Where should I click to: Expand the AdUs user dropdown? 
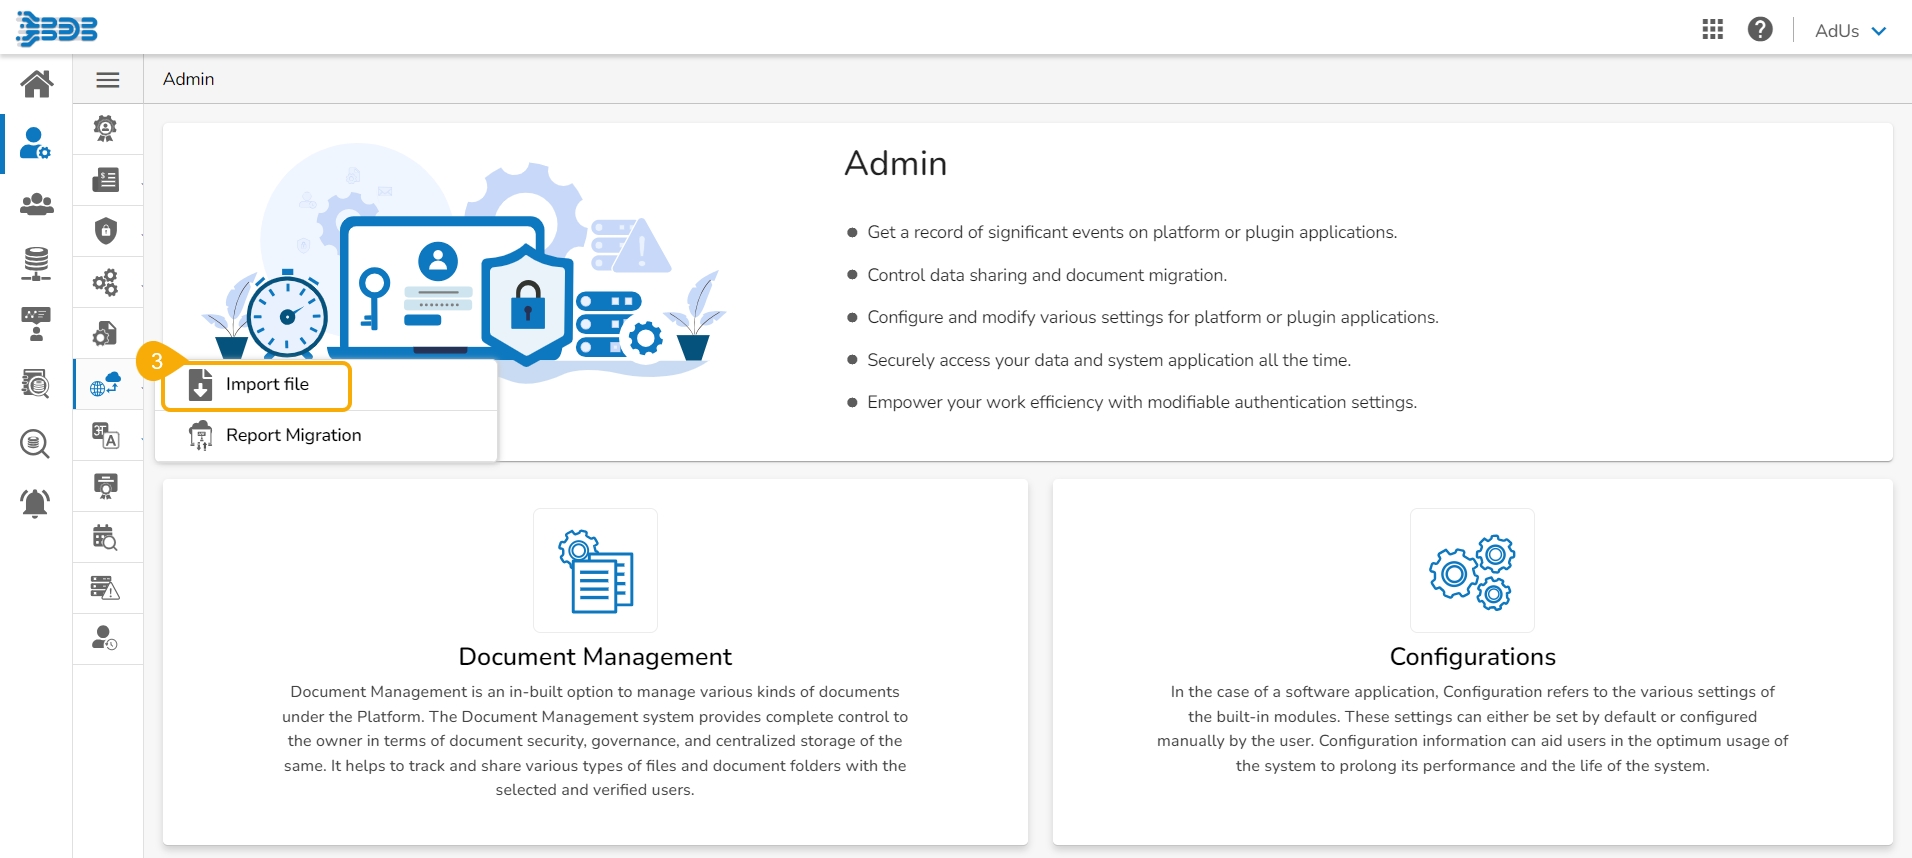[1851, 31]
